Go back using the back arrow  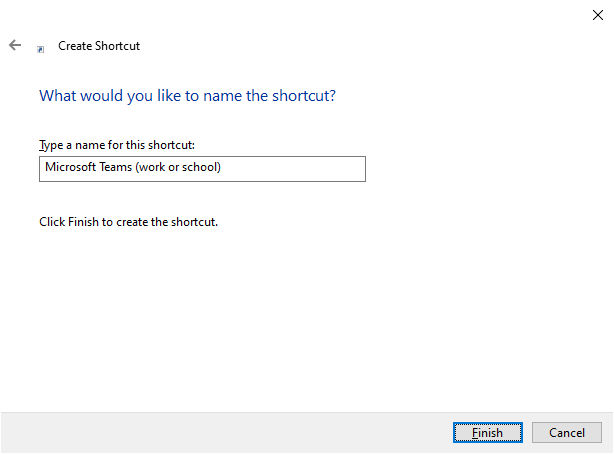tap(15, 45)
